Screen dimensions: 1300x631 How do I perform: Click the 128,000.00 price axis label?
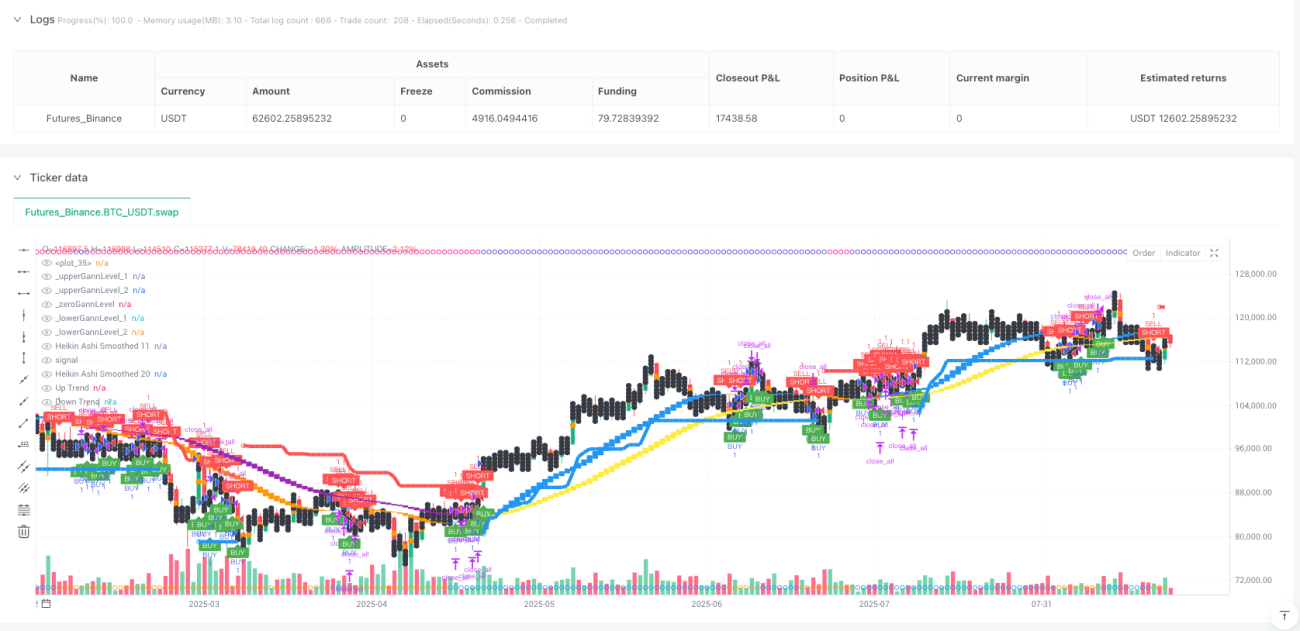(1257, 273)
